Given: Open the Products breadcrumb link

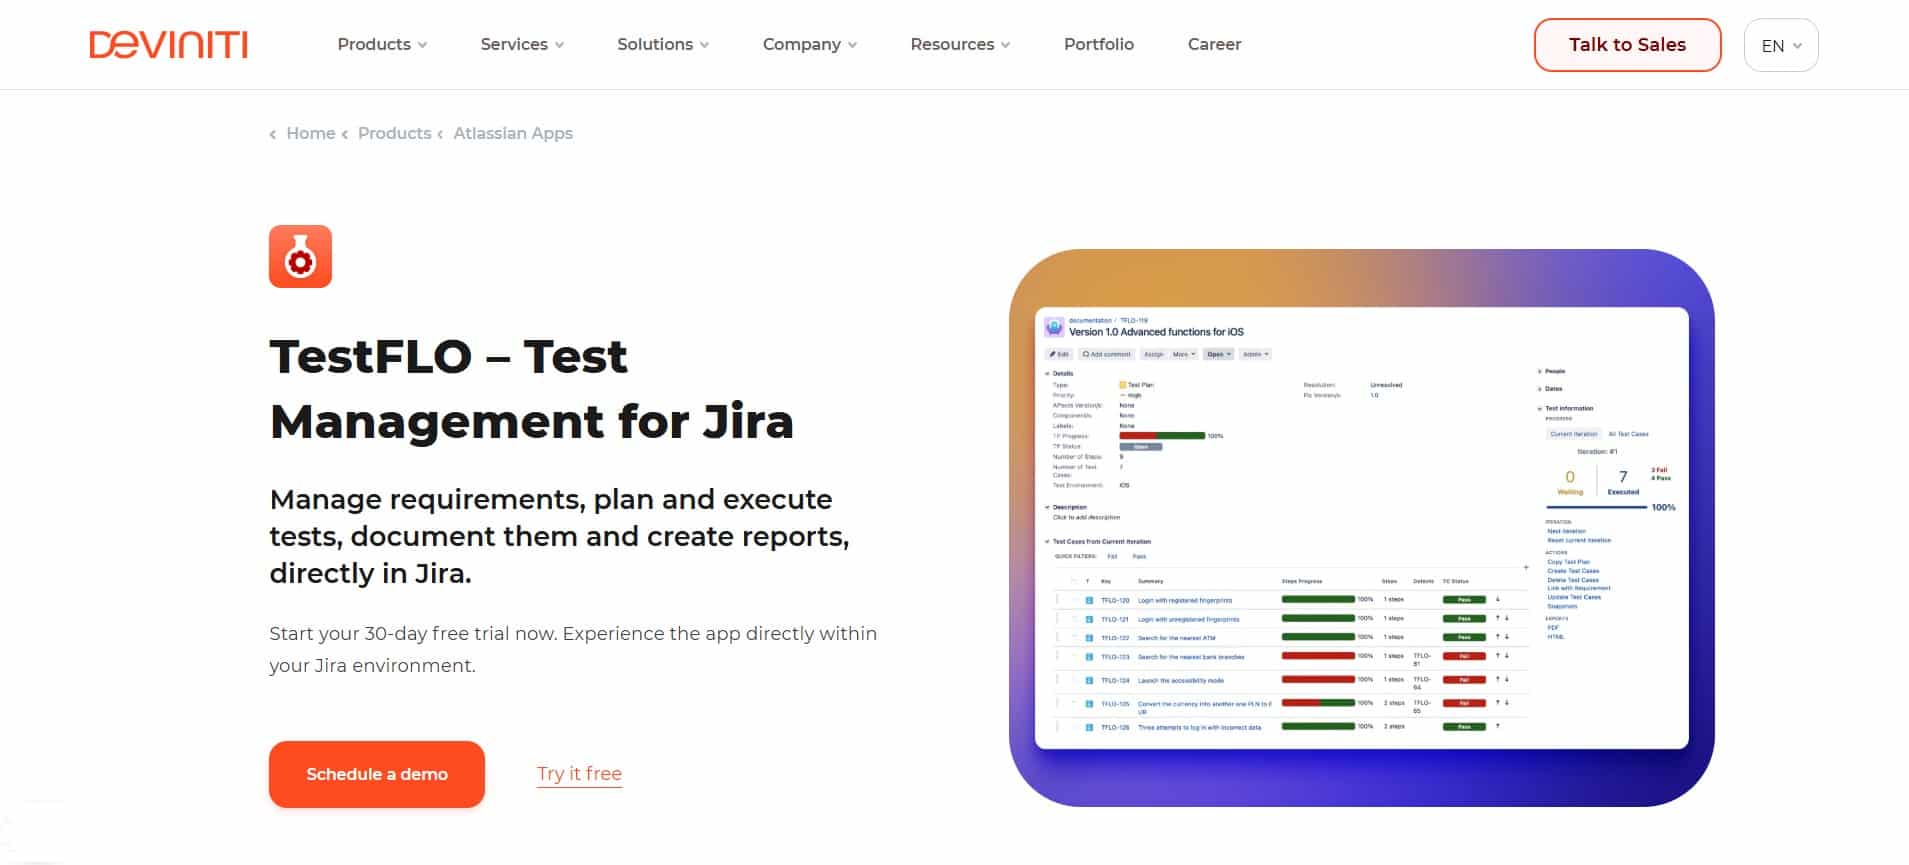Looking at the screenshot, I should [x=394, y=133].
